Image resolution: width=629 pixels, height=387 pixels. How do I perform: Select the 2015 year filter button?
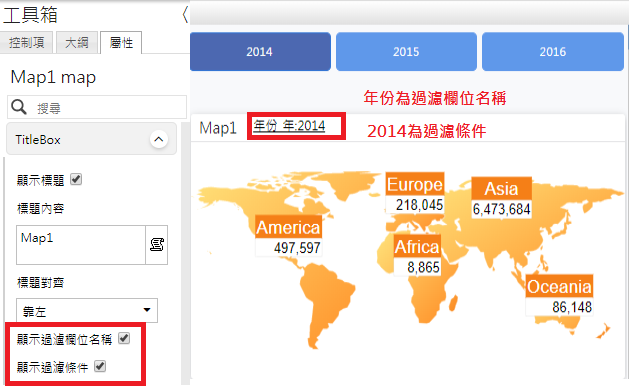tap(406, 52)
